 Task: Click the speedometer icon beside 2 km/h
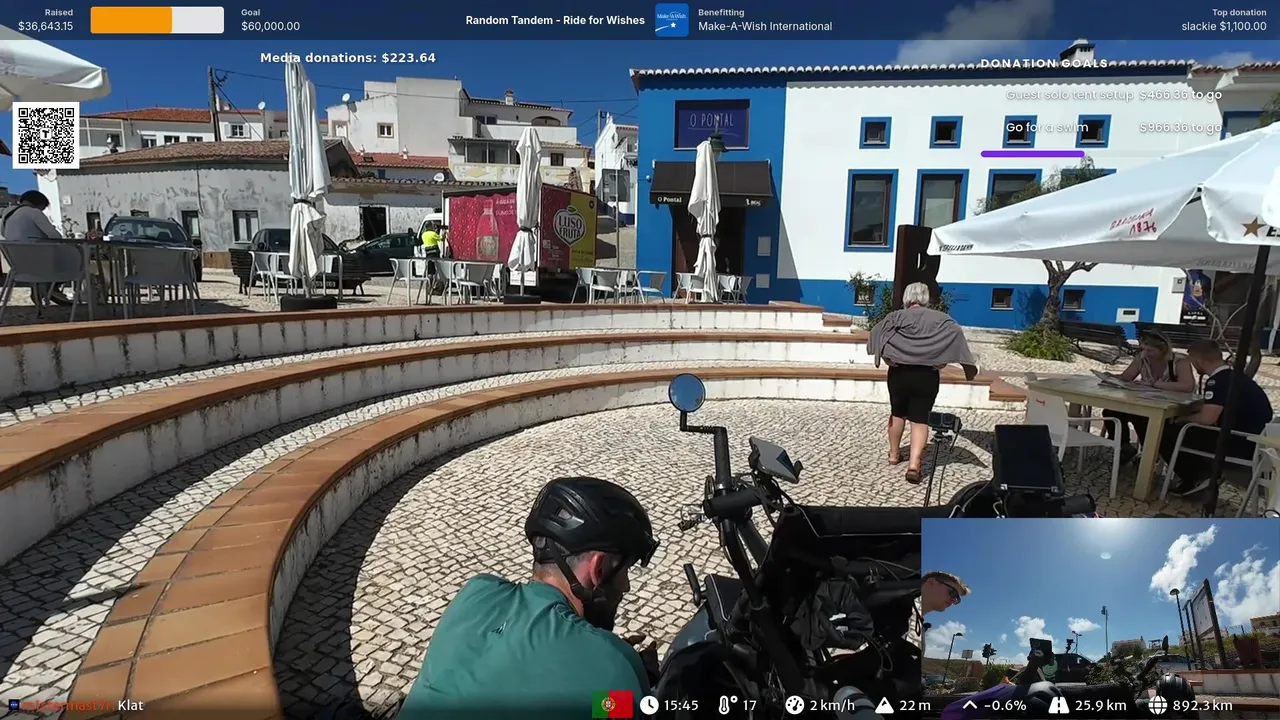pos(794,705)
